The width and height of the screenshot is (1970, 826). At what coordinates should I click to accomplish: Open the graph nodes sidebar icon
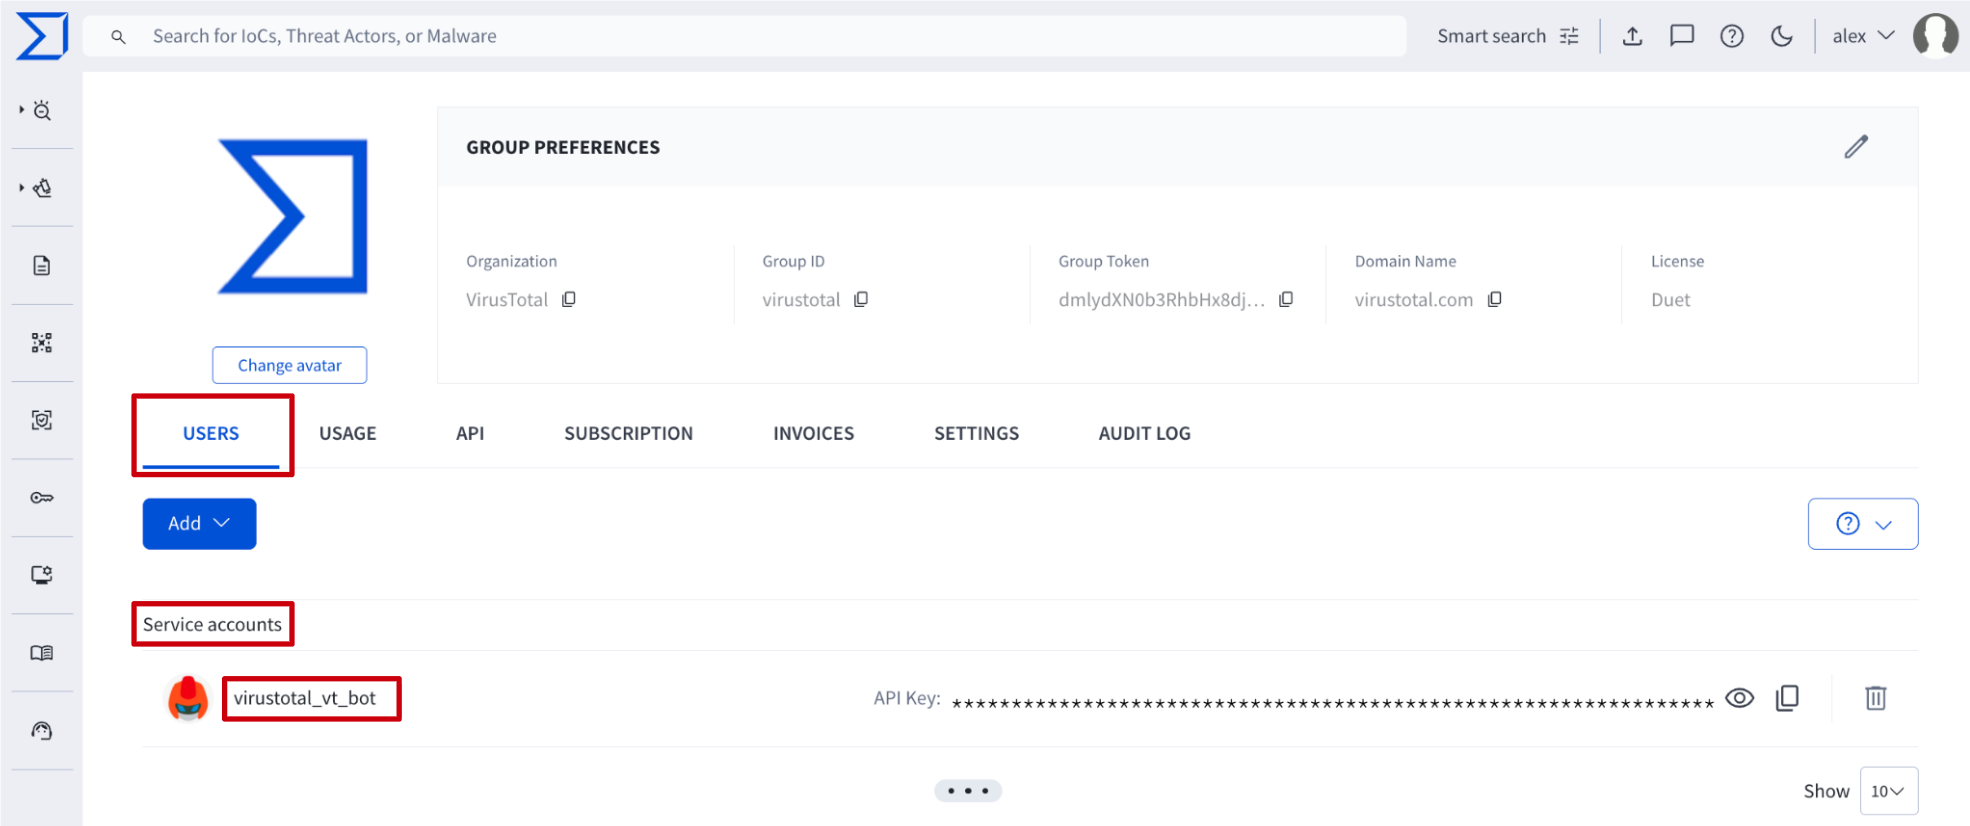point(42,343)
